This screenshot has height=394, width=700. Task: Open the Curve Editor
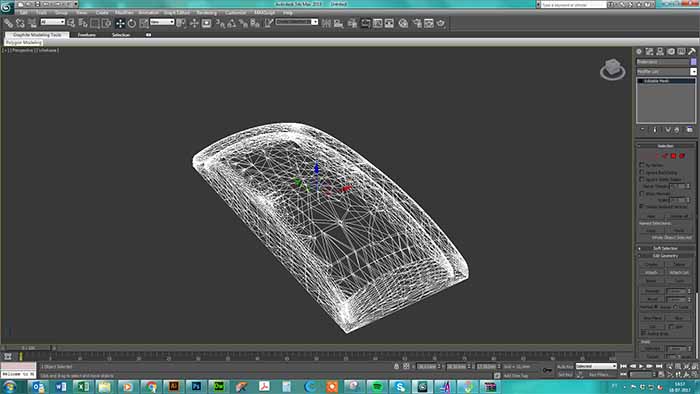[378, 23]
